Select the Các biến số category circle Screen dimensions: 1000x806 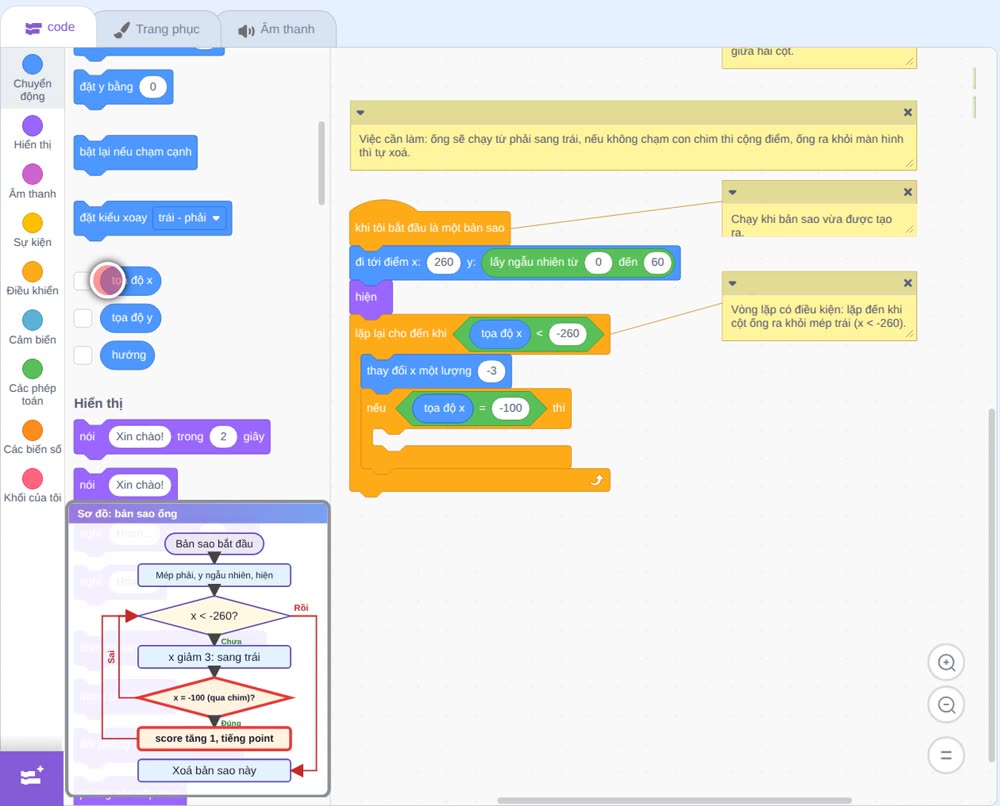tap(33, 430)
